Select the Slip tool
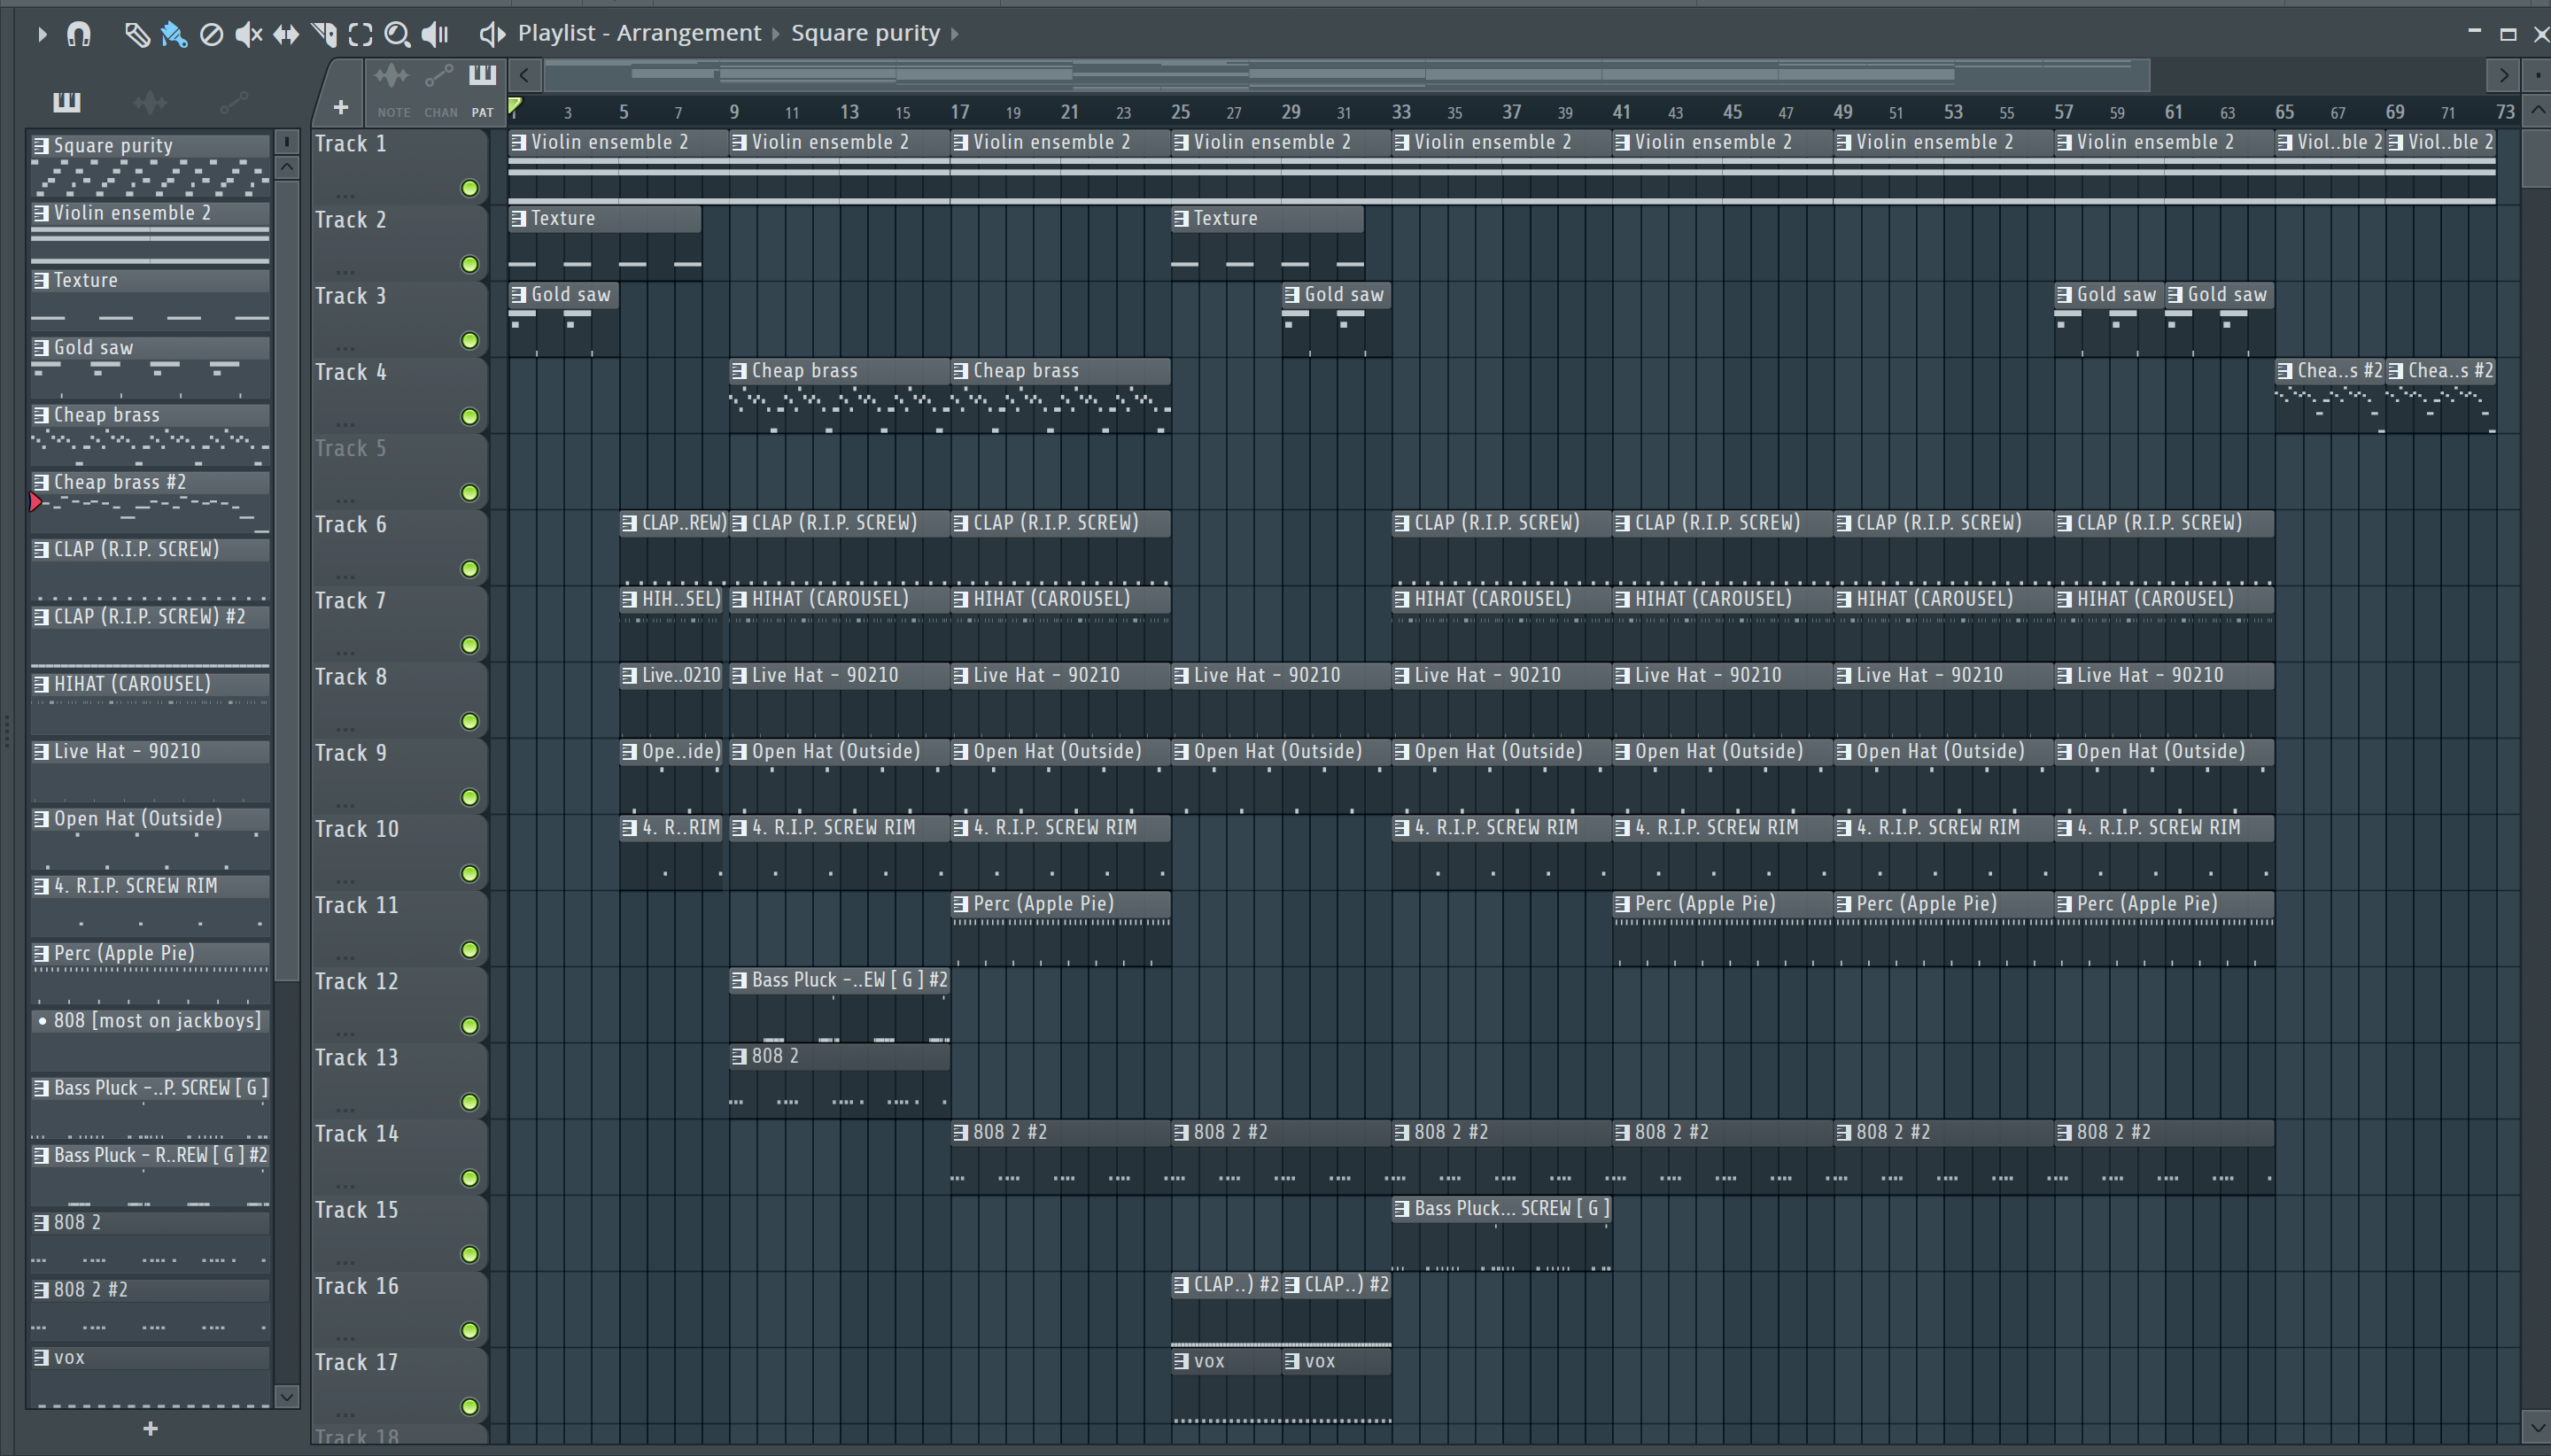Screen dimensions: 2551x1456 [x=286, y=35]
